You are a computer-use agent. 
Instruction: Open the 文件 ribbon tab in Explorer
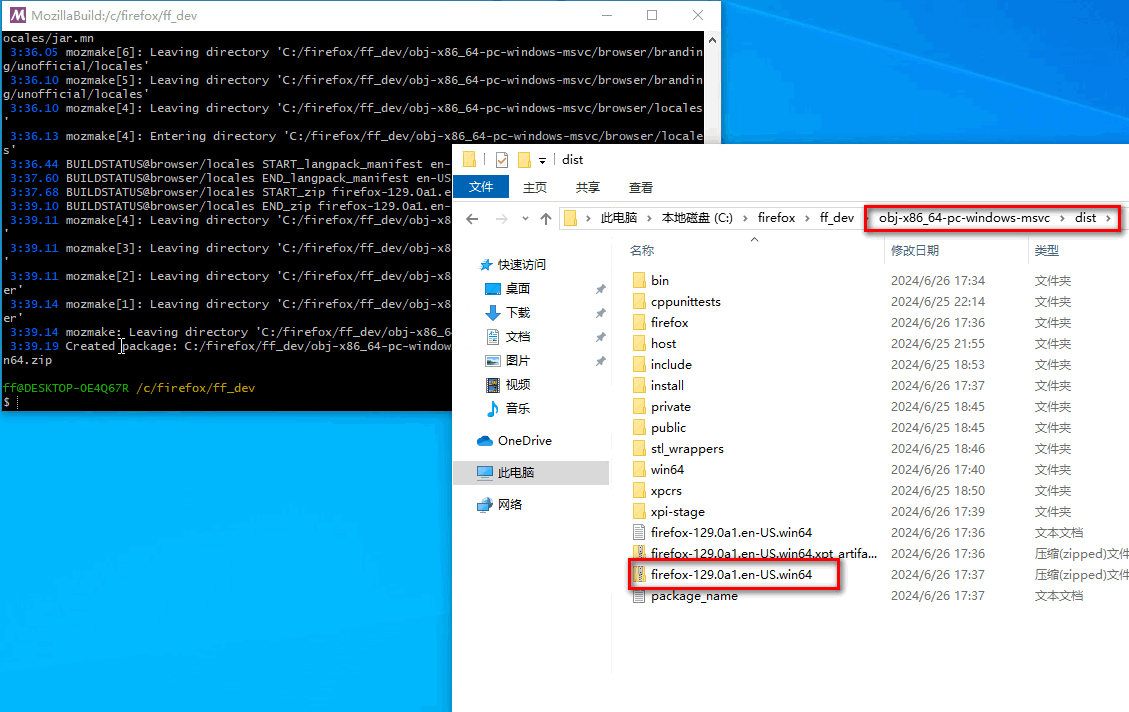(481, 187)
